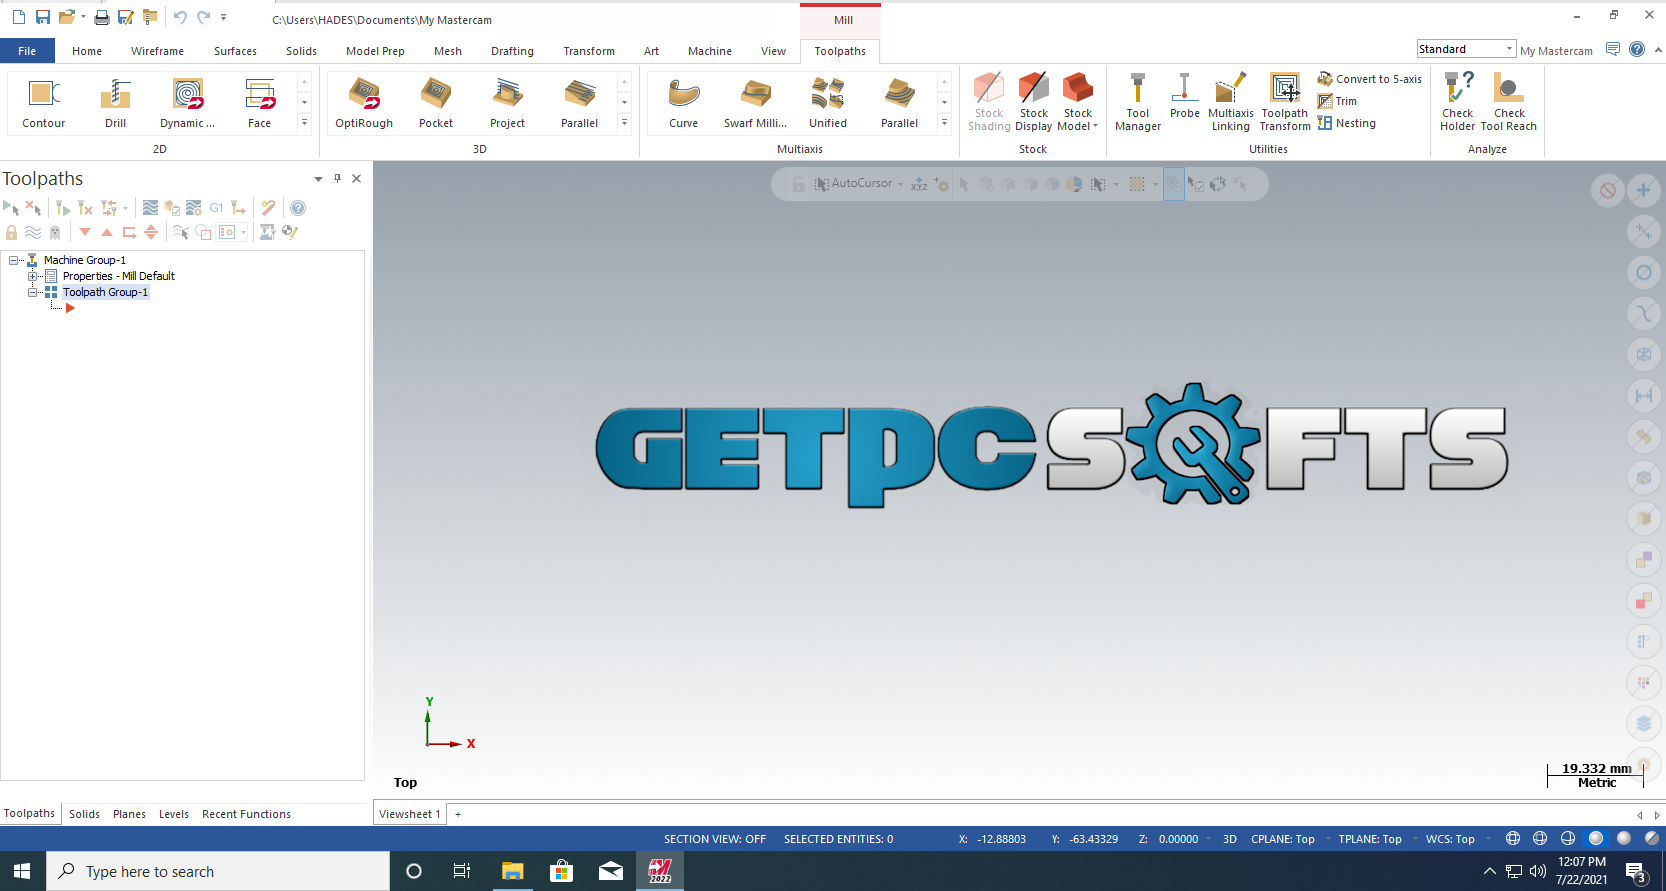Pick the 3D Parallel toolpath
Viewport: 1666px width, 891px height.
tap(580, 102)
